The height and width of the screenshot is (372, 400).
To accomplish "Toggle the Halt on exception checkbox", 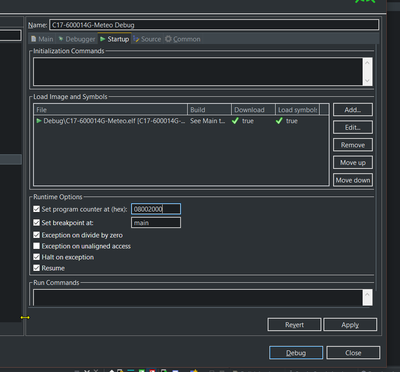I will 37,257.
